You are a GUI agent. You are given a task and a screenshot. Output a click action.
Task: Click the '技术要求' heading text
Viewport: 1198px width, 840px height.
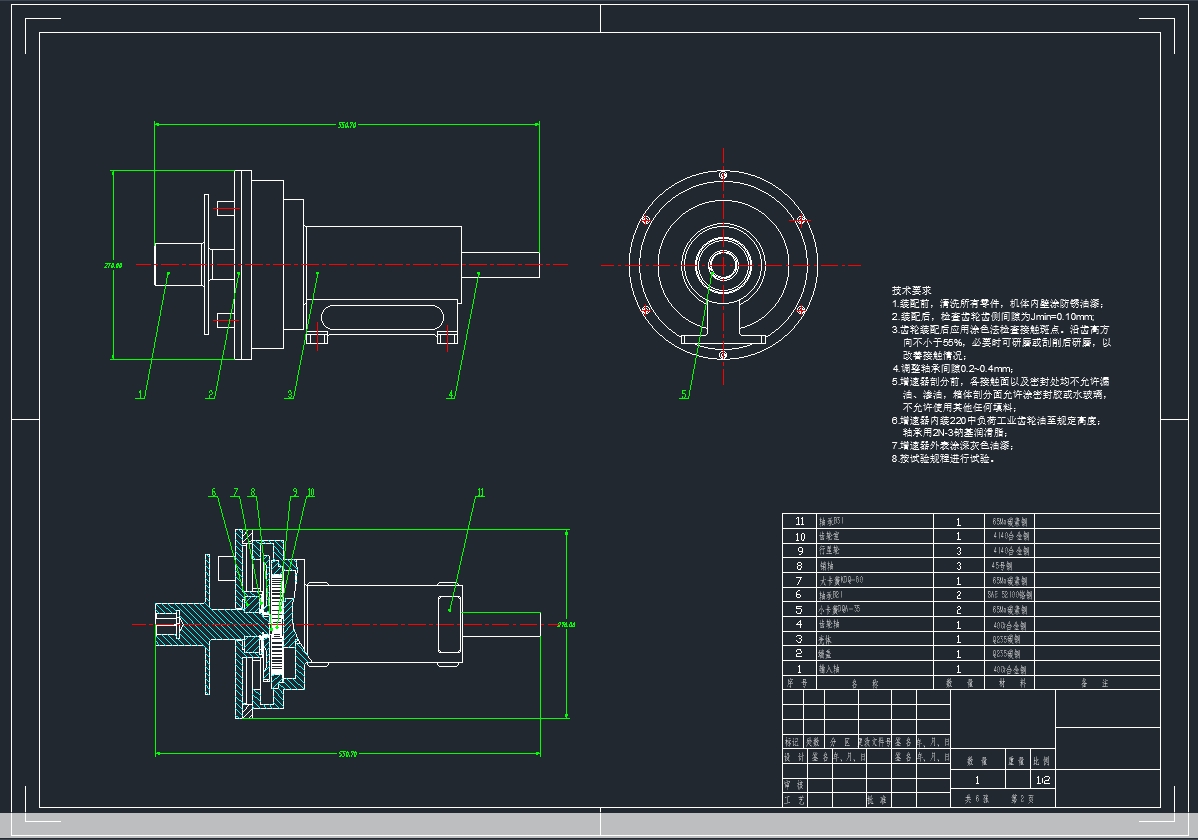click(x=911, y=290)
